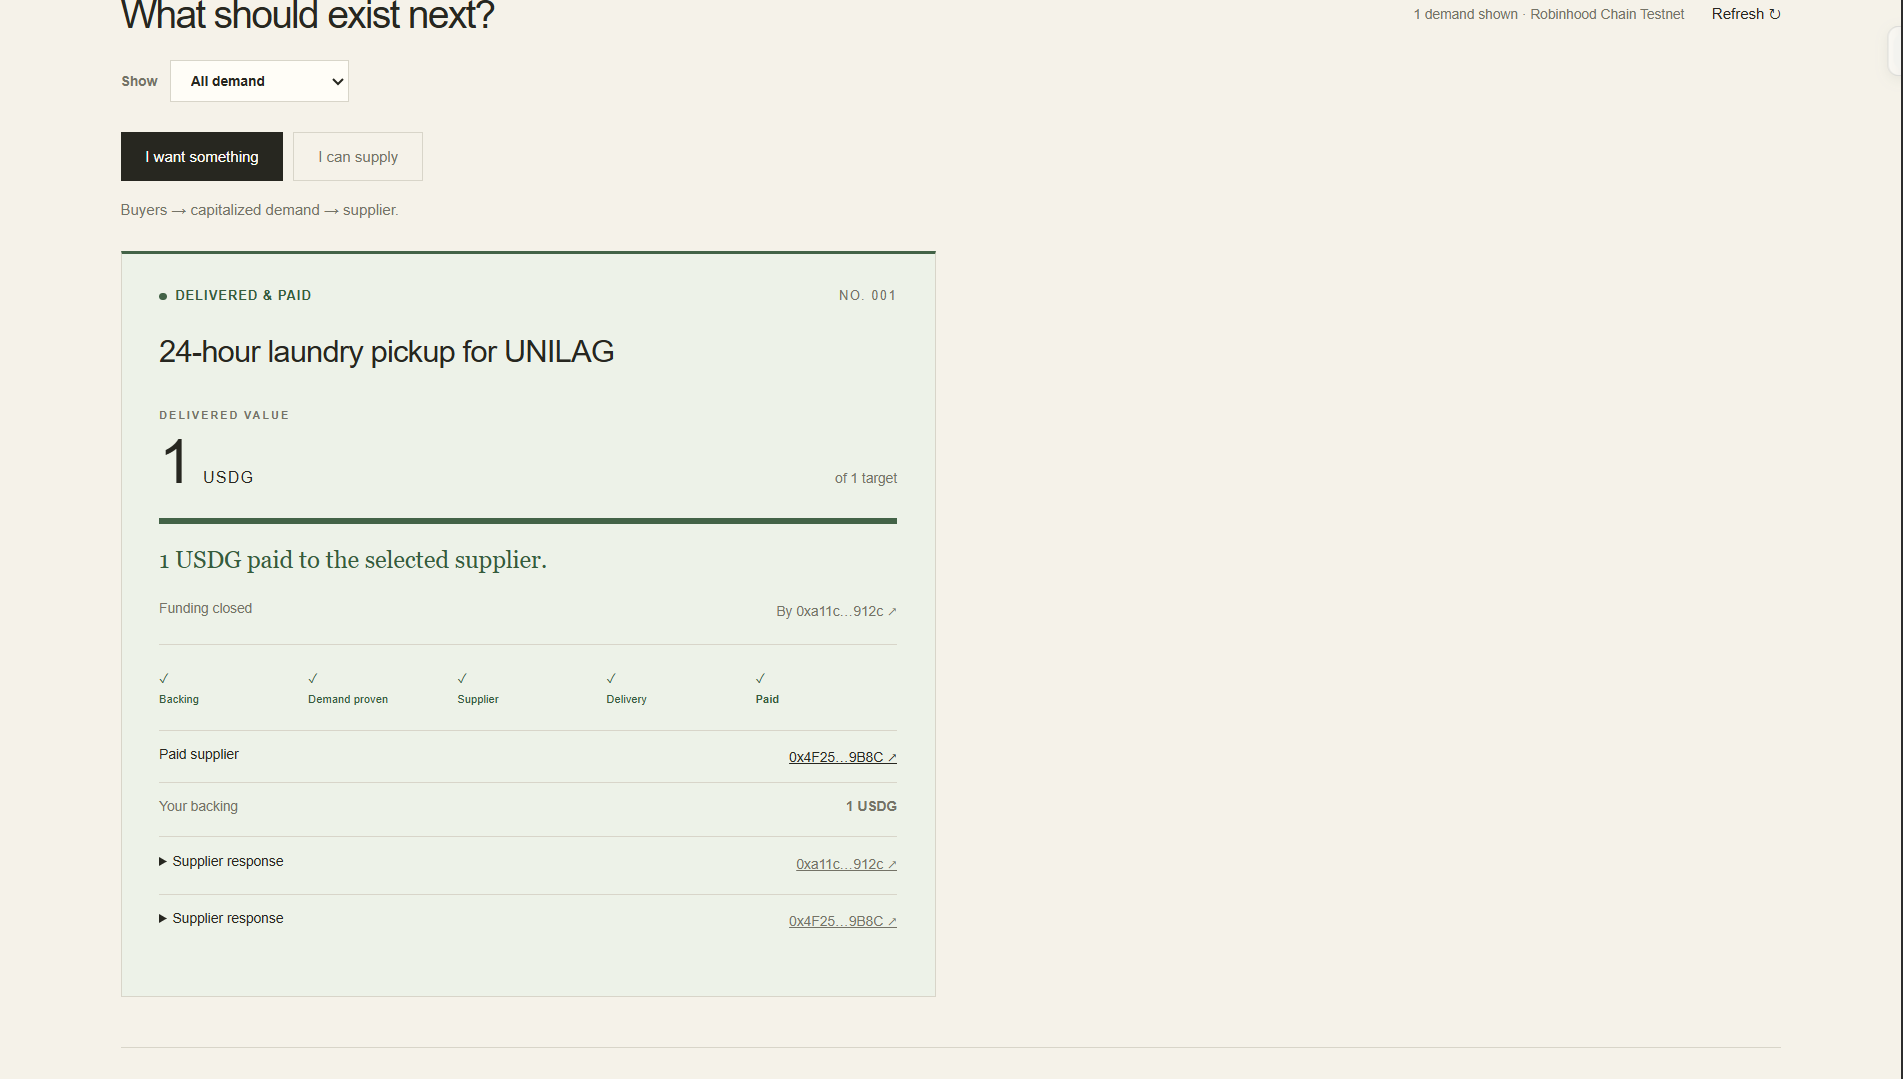Open 0xa11c...912c link in Supplier response row
Image resolution: width=1903 pixels, height=1079 pixels.
(846, 864)
